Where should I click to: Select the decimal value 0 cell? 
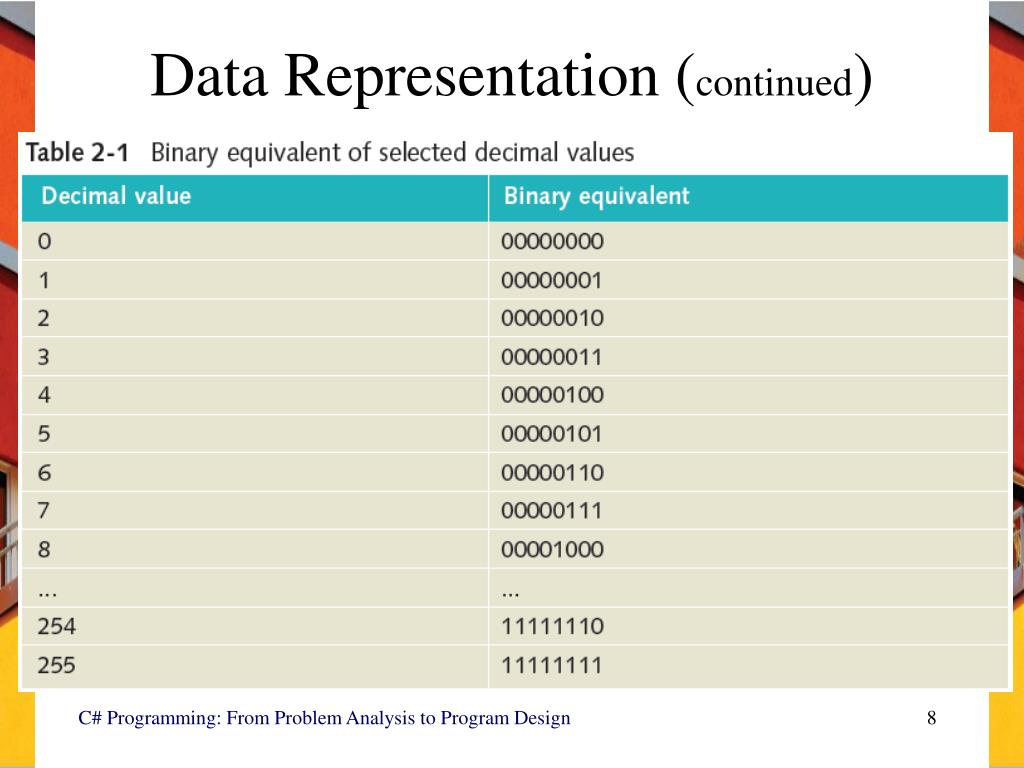255,241
